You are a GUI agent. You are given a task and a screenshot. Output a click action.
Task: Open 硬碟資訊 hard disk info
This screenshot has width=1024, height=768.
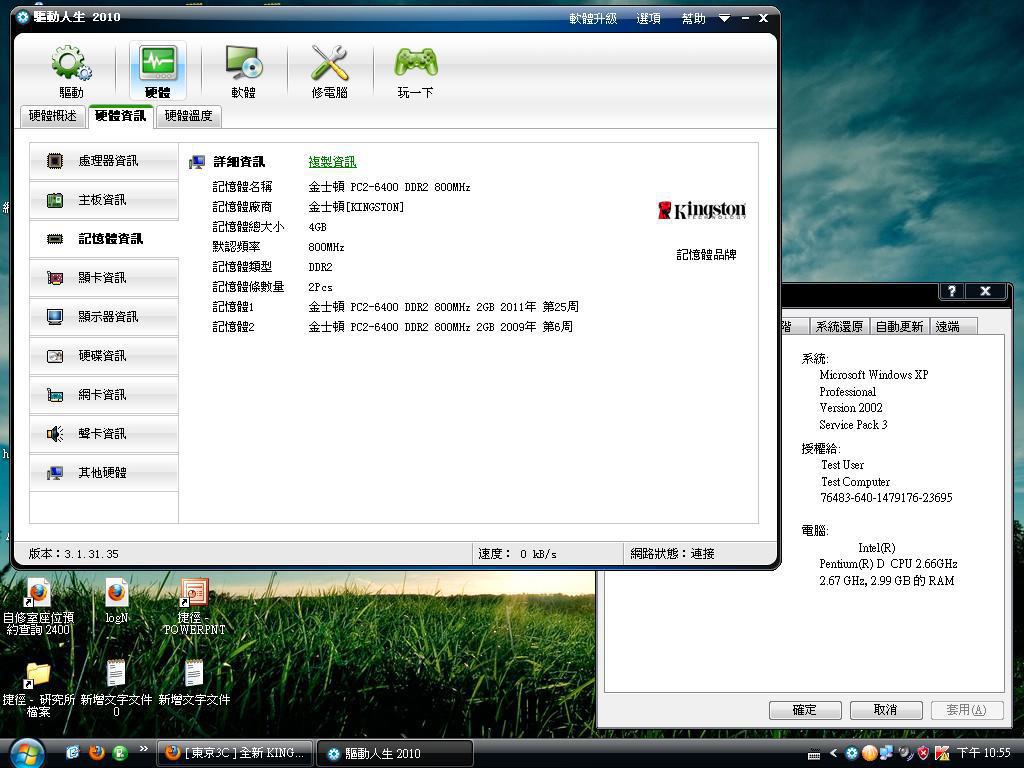tap(104, 356)
